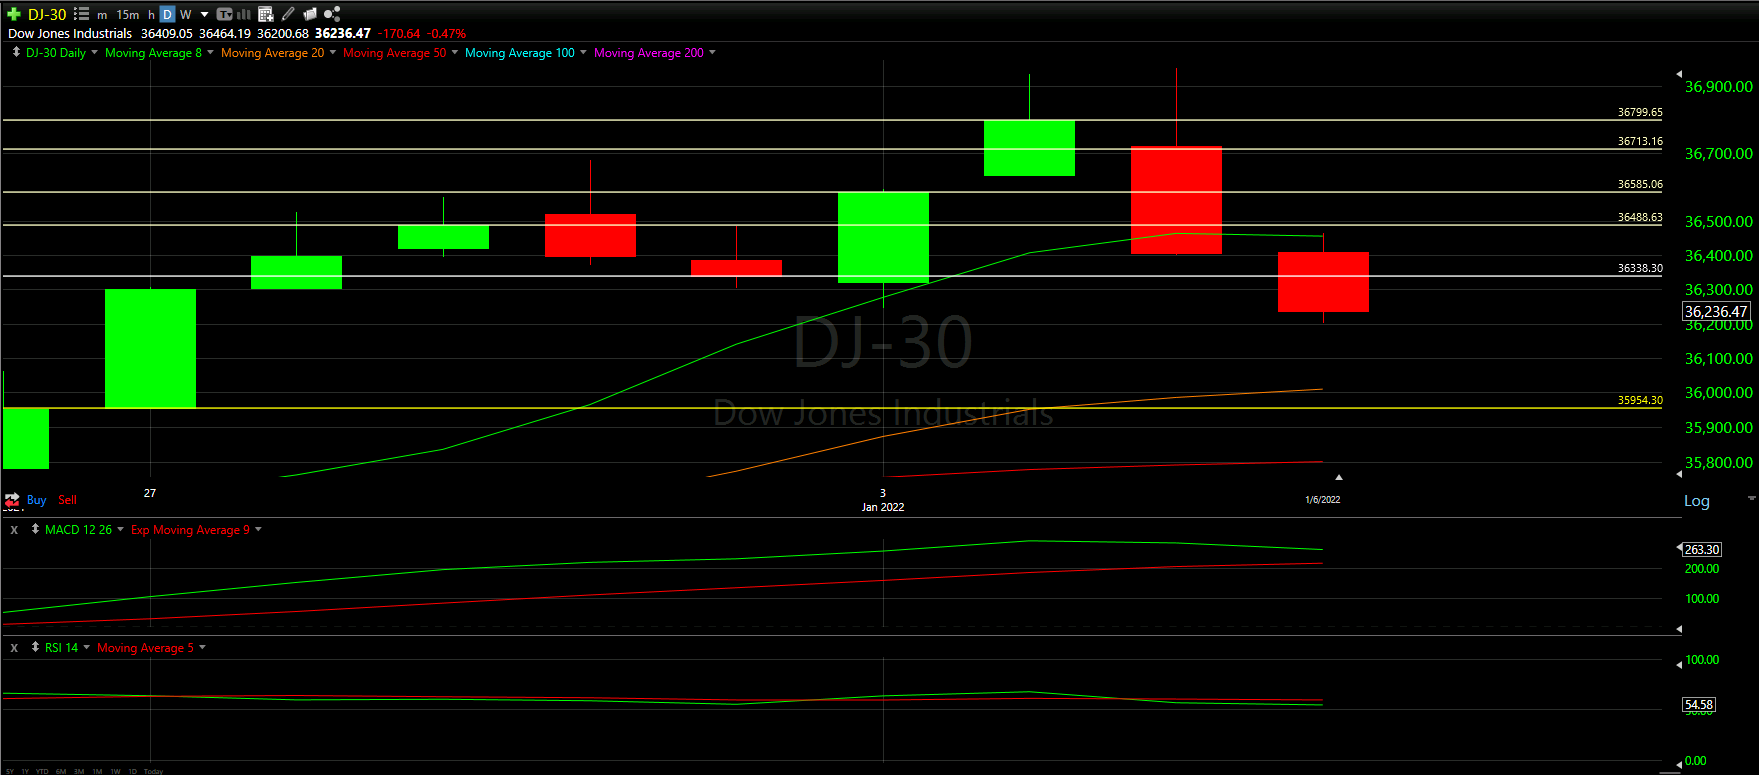The image size is (1759, 775).
Task: Select the 1D range at bottom
Action: [133, 771]
